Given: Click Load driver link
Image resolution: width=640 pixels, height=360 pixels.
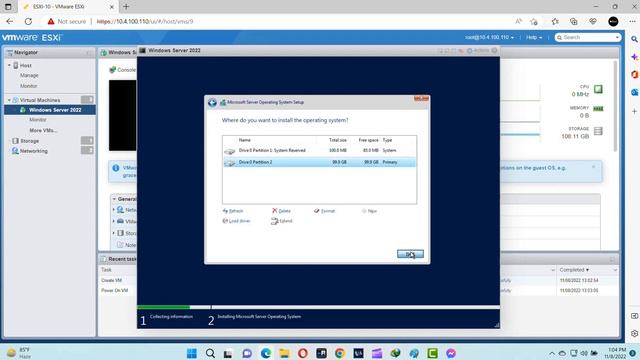Looking at the screenshot, I should pyautogui.click(x=236, y=221).
